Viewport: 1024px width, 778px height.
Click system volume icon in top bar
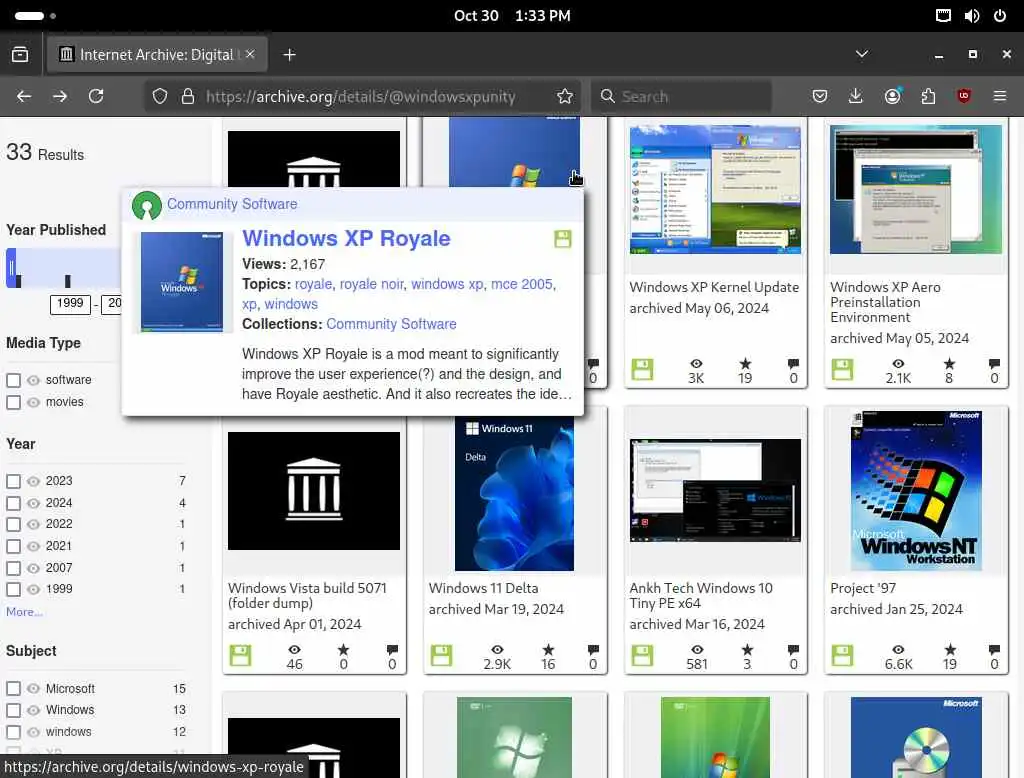(x=972, y=16)
